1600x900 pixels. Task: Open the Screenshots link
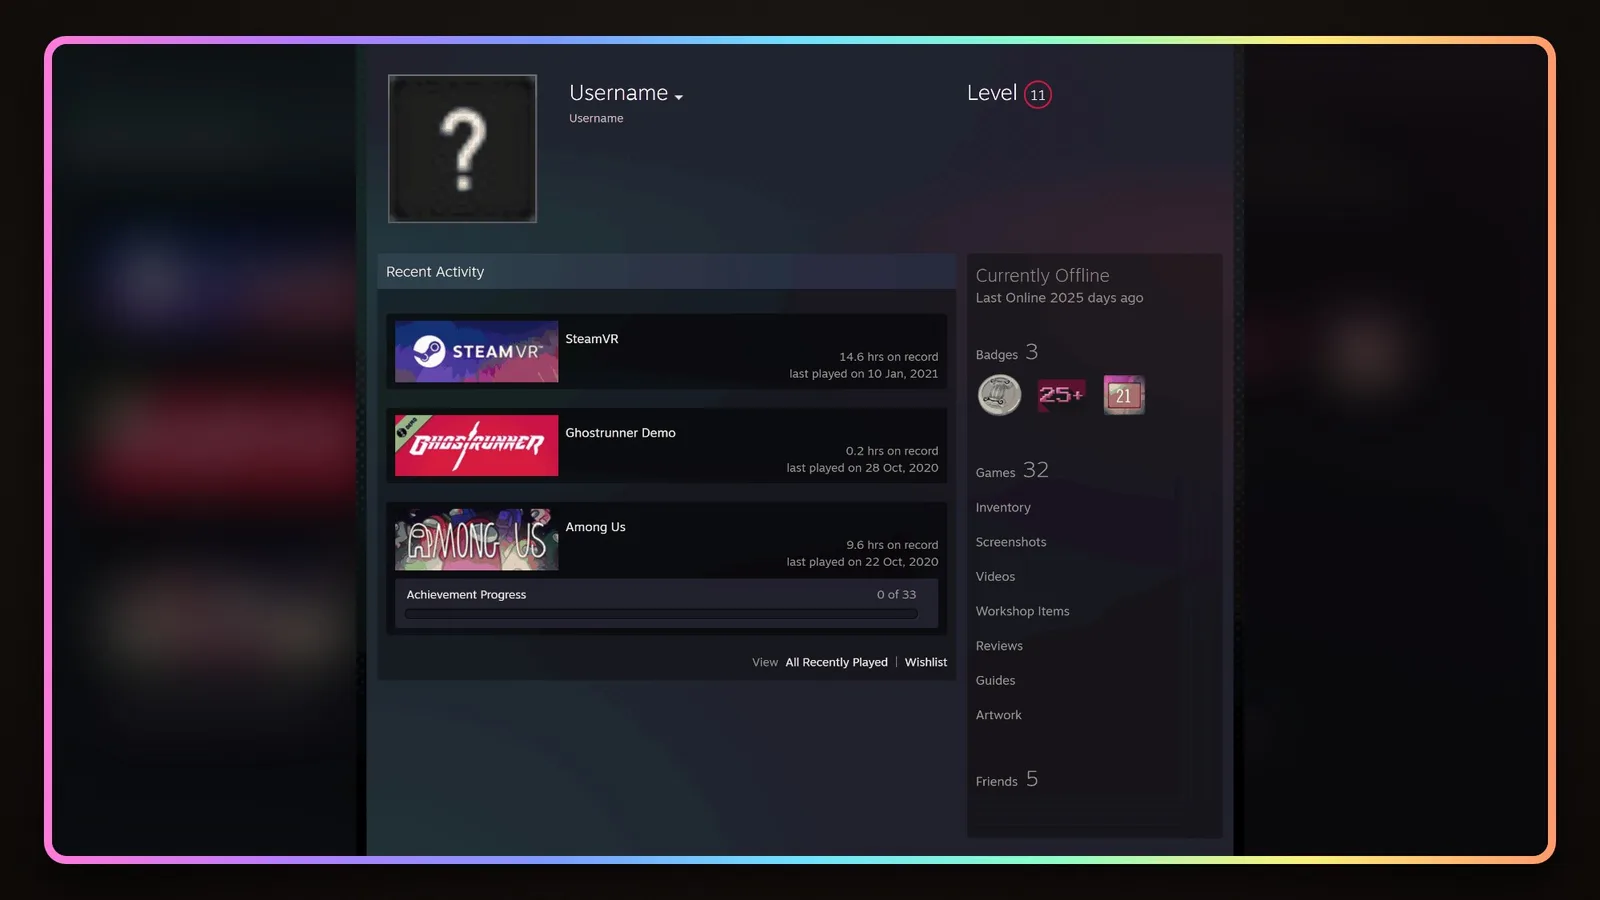(x=1011, y=542)
